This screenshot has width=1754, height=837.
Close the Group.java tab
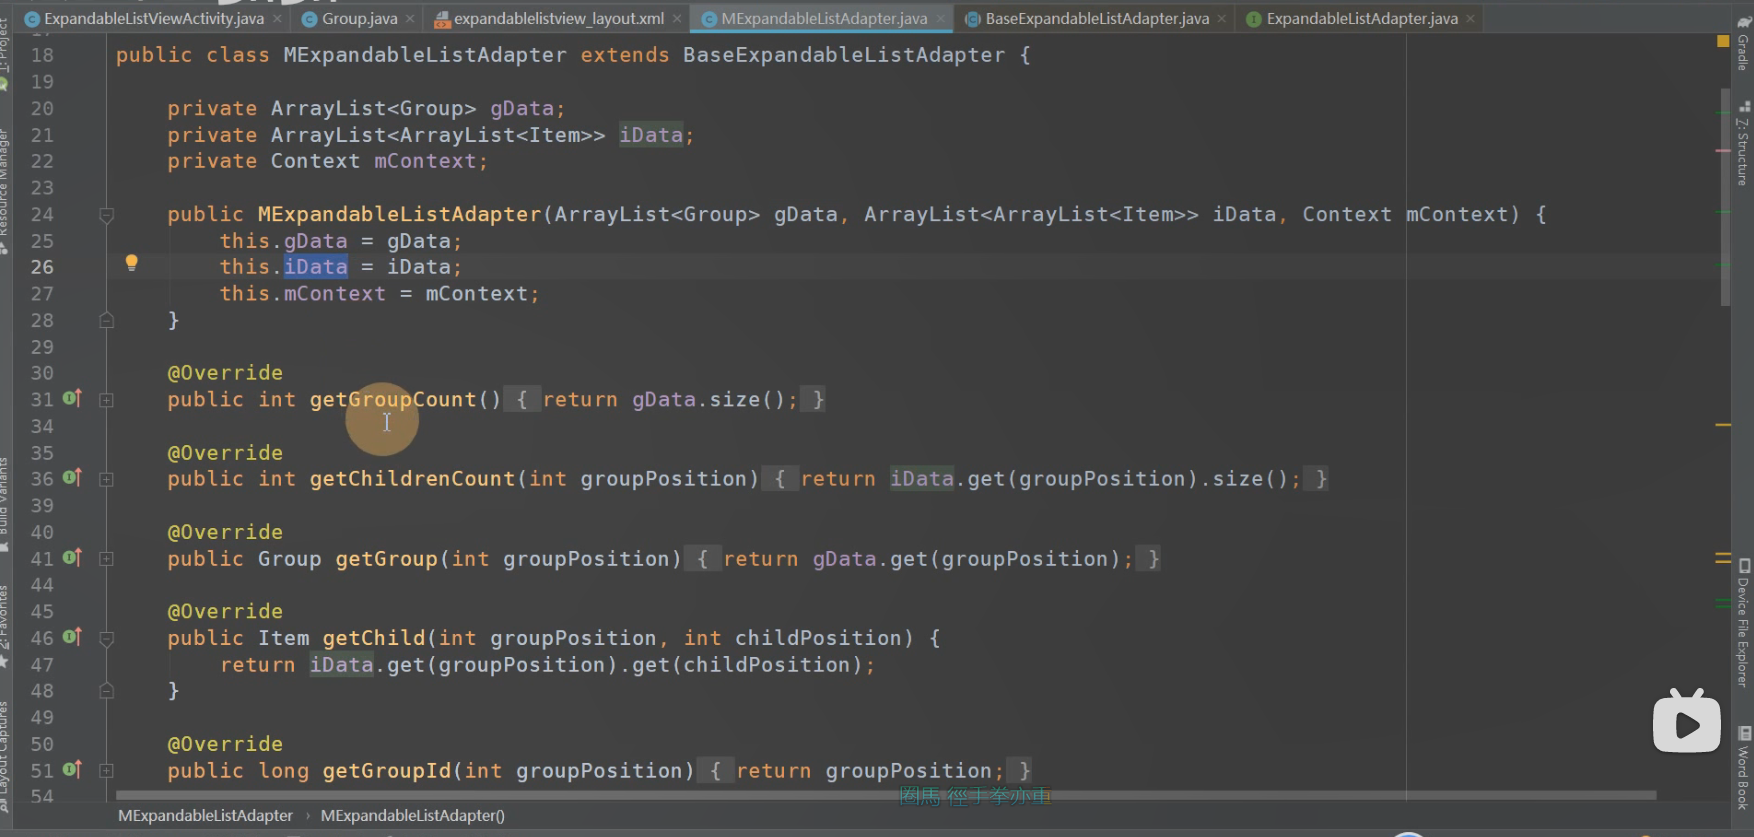(x=411, y=19)
